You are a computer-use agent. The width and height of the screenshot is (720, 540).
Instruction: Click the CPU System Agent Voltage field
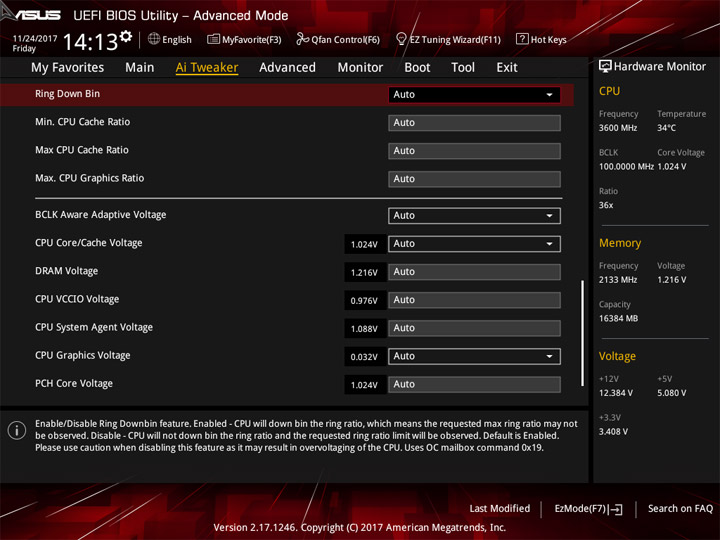[474, 328]
